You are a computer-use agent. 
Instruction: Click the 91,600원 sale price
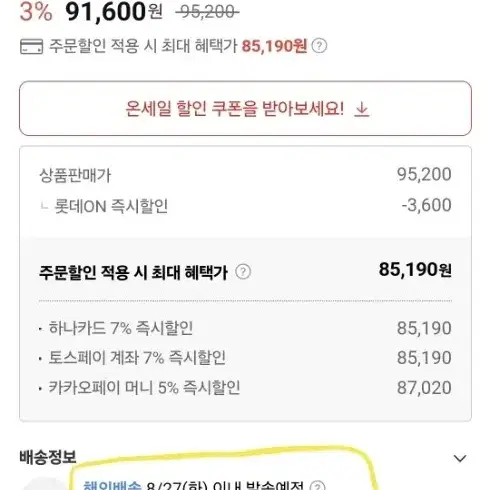114,12
